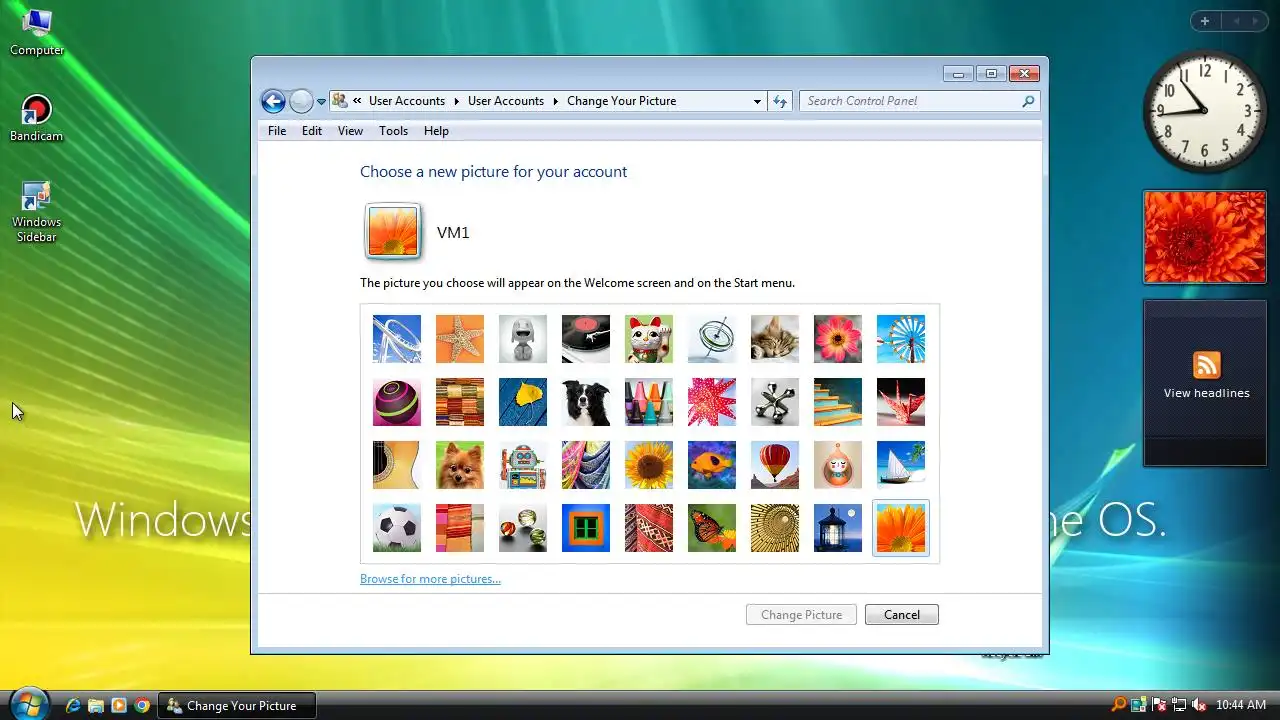The image size is (1280, 720).
Task: Select the colorful pinwheel picture
Action: [x=901, y=339]
